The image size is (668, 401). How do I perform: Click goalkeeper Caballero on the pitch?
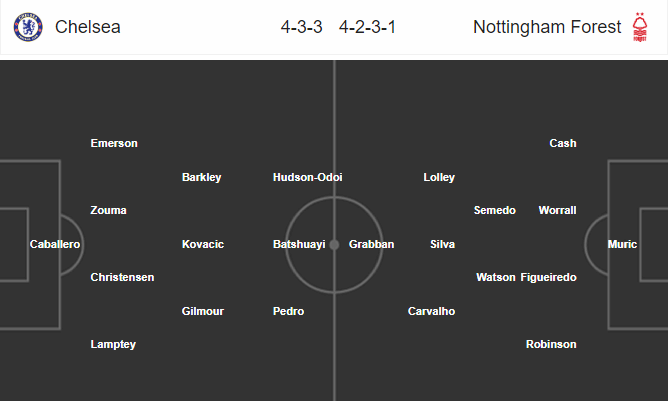[55, 244]
